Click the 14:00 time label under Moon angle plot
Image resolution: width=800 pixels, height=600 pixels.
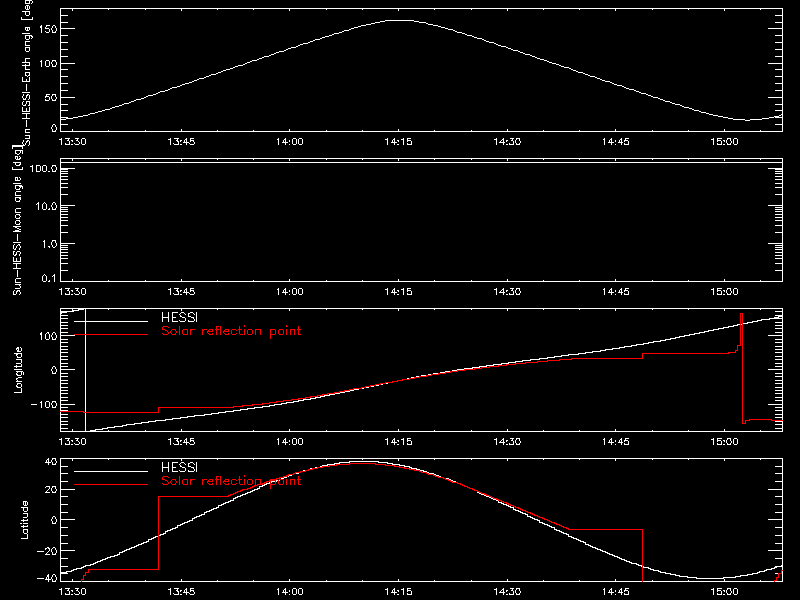[x=290, y=291]
